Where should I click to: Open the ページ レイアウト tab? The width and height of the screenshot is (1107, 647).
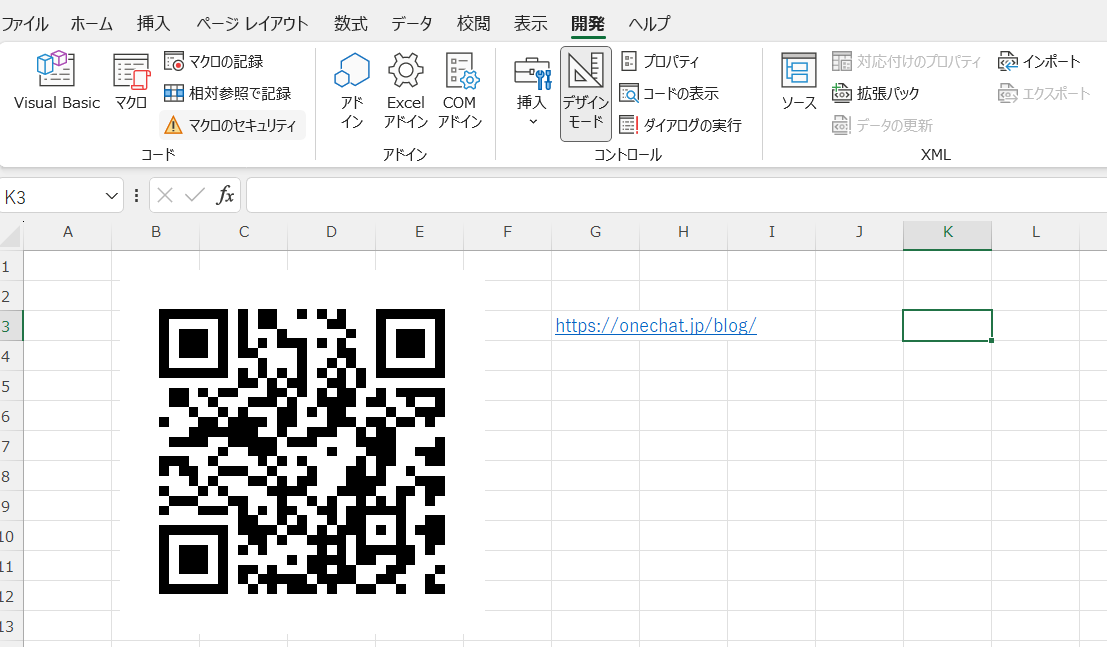click(x=252, y=23)
